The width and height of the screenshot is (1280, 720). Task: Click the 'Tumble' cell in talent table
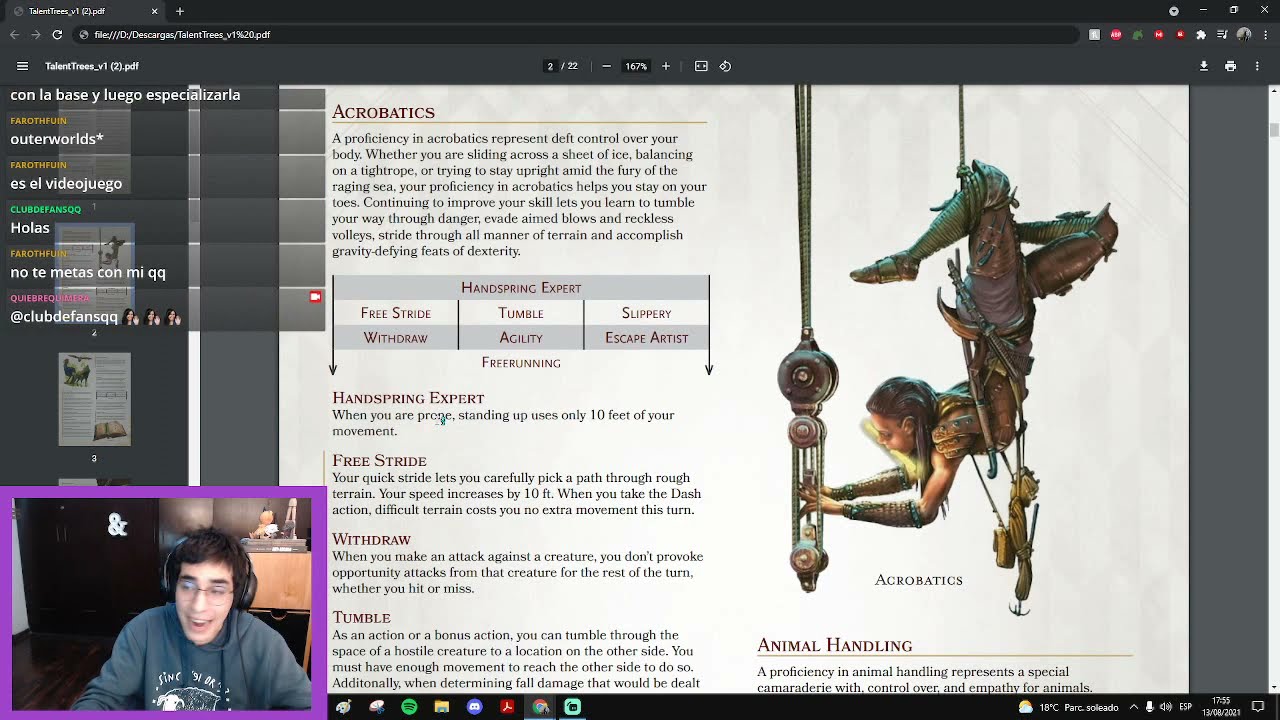[x=521, y=313]
